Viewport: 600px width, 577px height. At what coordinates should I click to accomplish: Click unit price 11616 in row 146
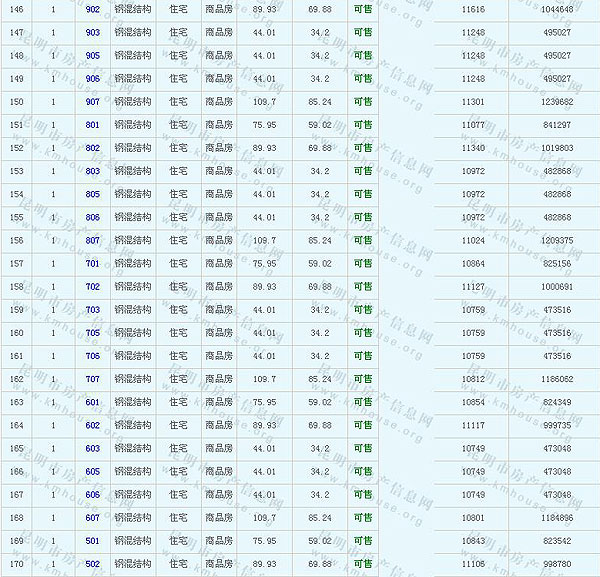[x=474, y=9]
